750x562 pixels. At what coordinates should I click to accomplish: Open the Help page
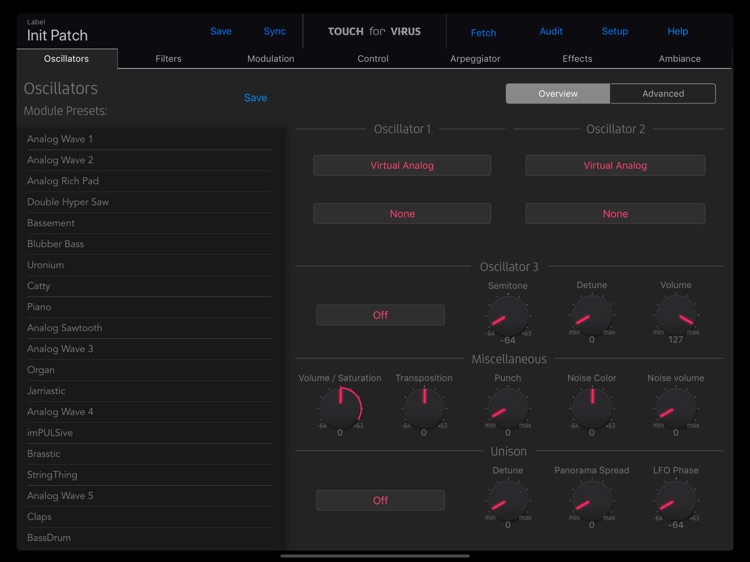677,32
